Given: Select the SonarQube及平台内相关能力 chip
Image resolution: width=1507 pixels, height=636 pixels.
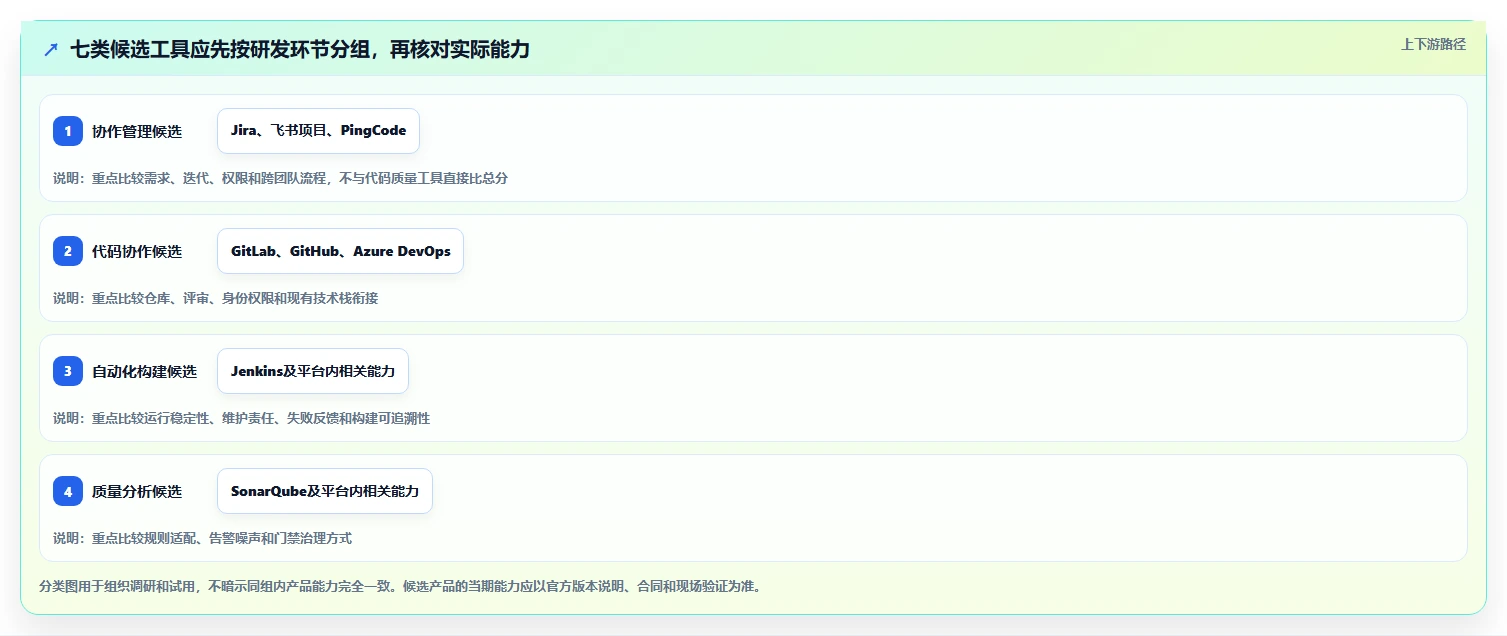Looking at the screenshot, I should [x=325, y=491].
